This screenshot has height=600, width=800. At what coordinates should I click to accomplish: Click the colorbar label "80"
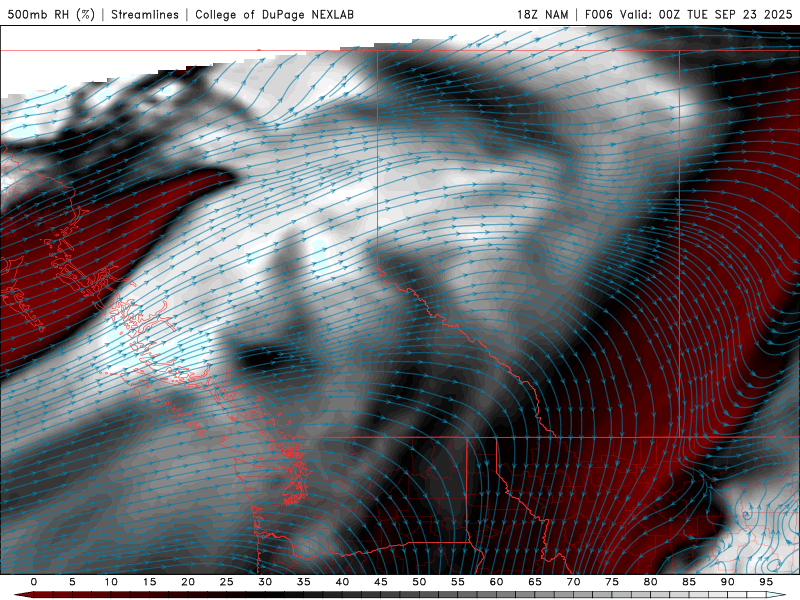(x=650, y=582)
